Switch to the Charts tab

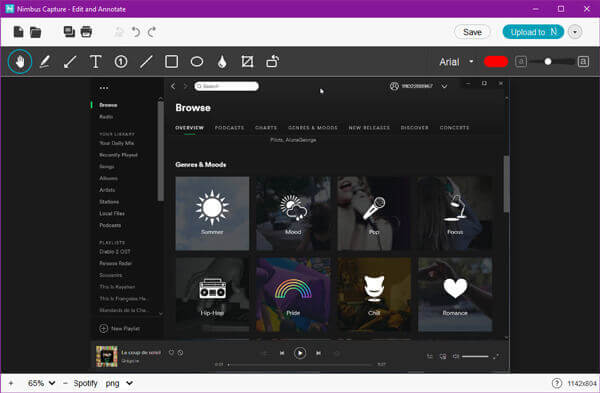[266, 127]
